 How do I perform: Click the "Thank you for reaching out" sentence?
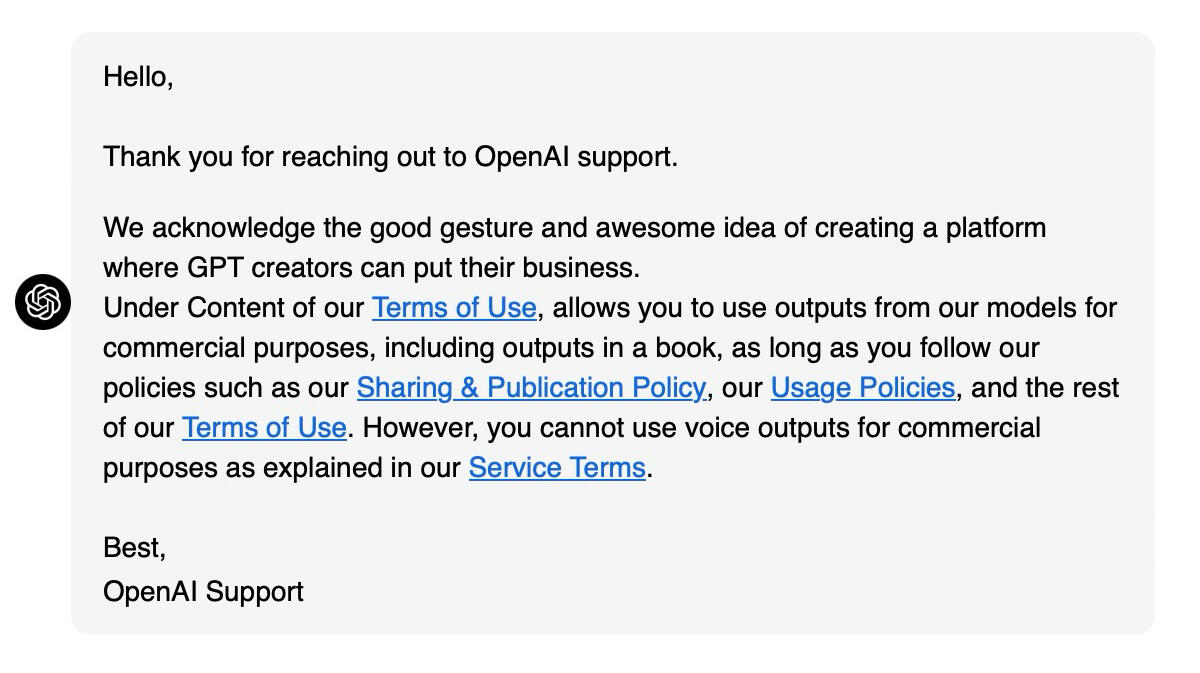(x=390, y=157)
